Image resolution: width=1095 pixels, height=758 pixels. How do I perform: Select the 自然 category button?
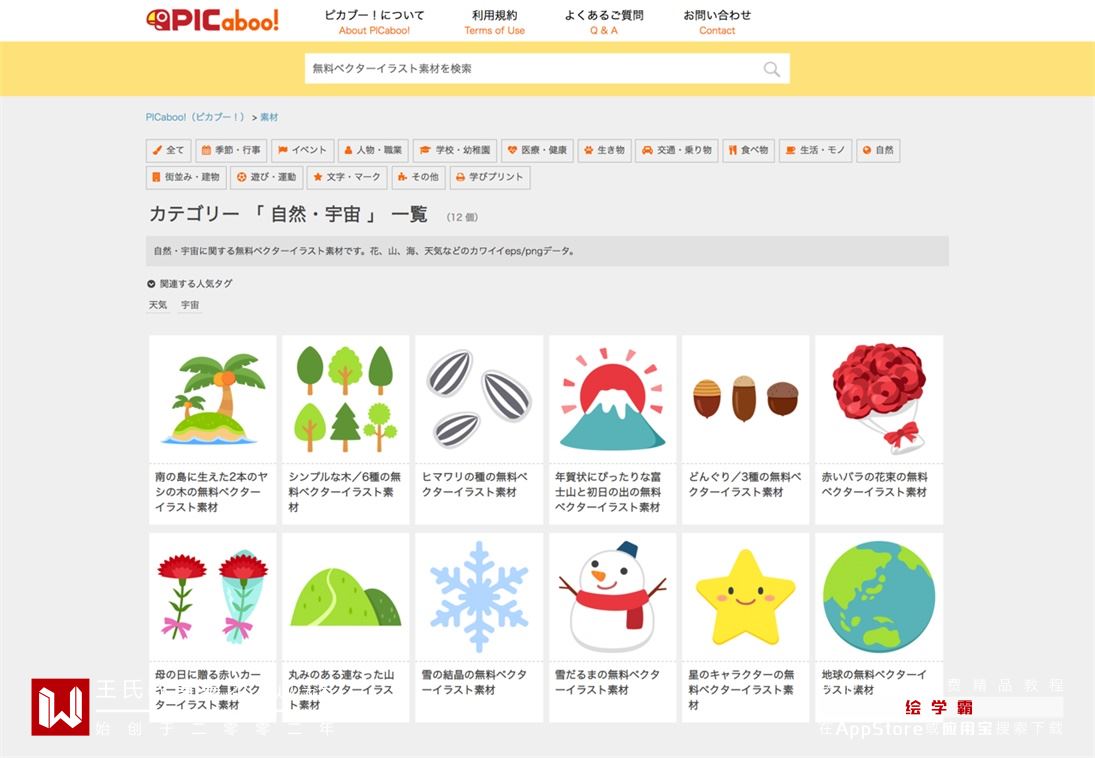tap(878, 150)
